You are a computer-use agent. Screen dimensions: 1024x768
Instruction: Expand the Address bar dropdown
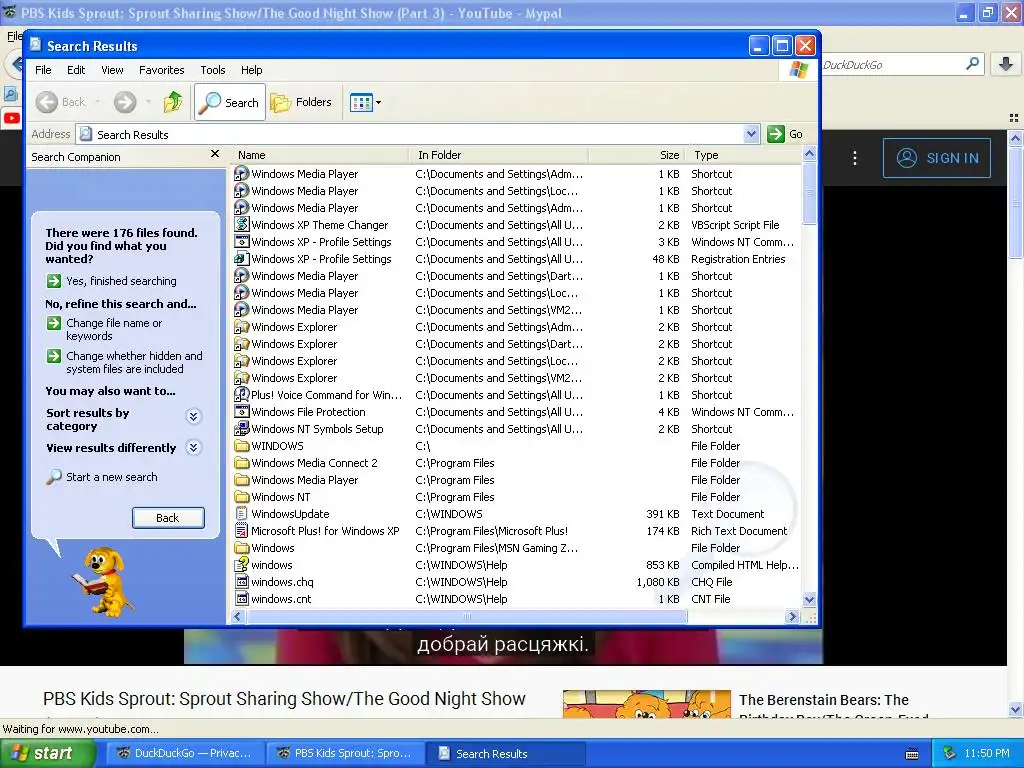pos(751,134)
